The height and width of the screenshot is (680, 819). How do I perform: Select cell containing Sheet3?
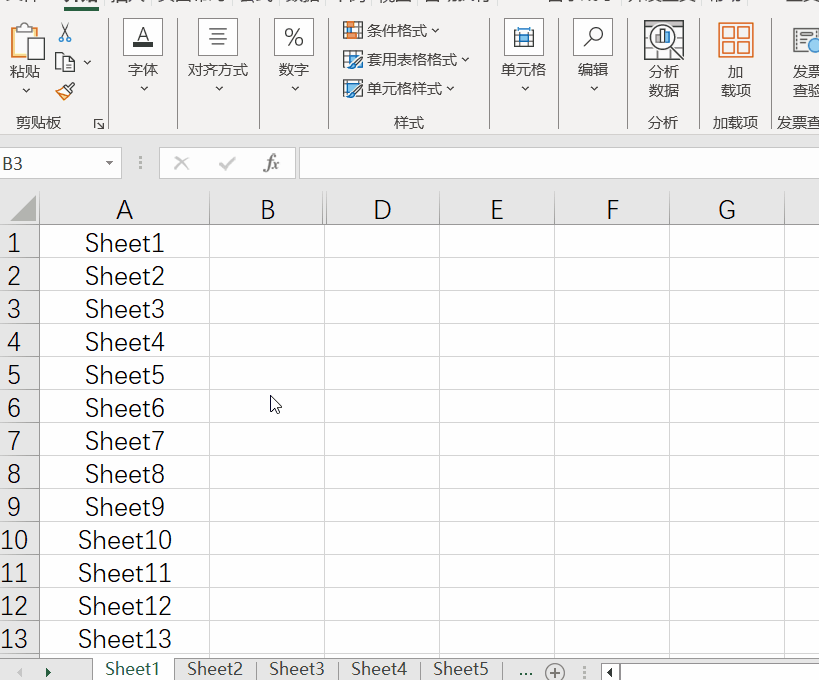tap(124, 309)
